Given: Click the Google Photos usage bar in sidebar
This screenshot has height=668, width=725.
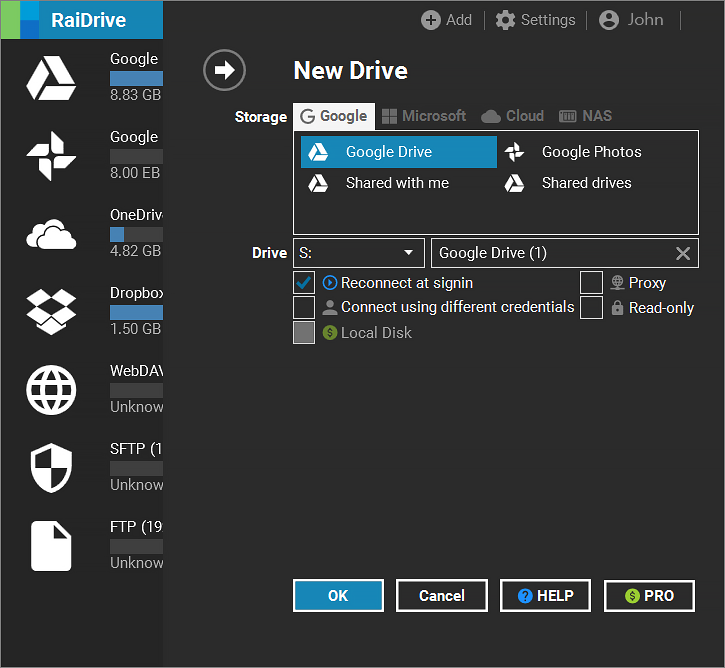Looking at the screenshot, I should click(x=136, y=156).
